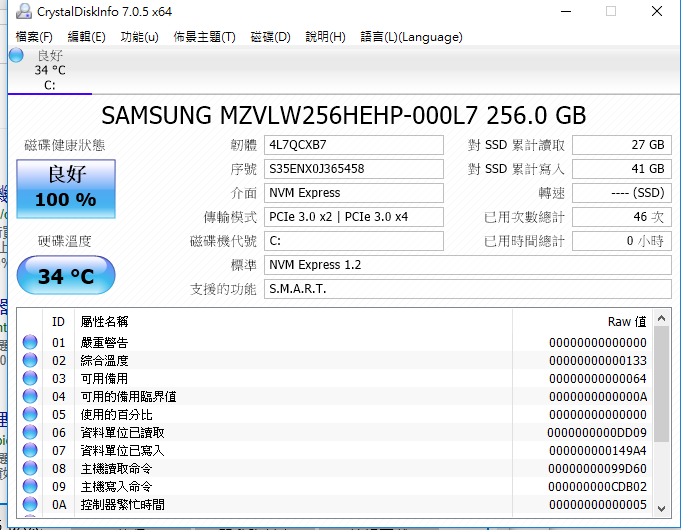Select attribute name 資料單位已寫入
The image size is (681, 530).
122,451
